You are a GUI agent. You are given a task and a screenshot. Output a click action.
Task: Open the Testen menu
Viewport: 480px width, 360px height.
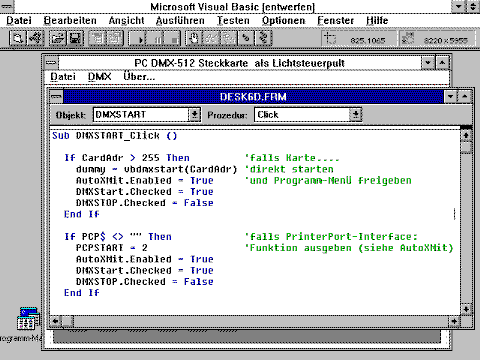pyautogui.click(x=233, y=20)
